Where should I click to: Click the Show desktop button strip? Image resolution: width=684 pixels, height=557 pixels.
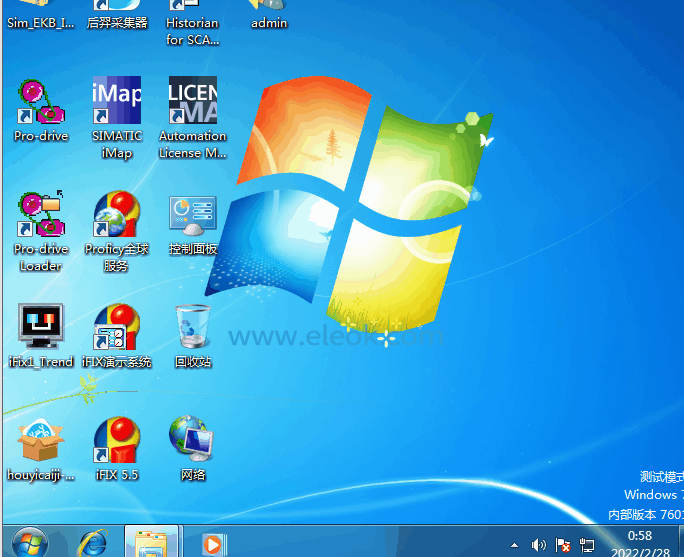681,541
